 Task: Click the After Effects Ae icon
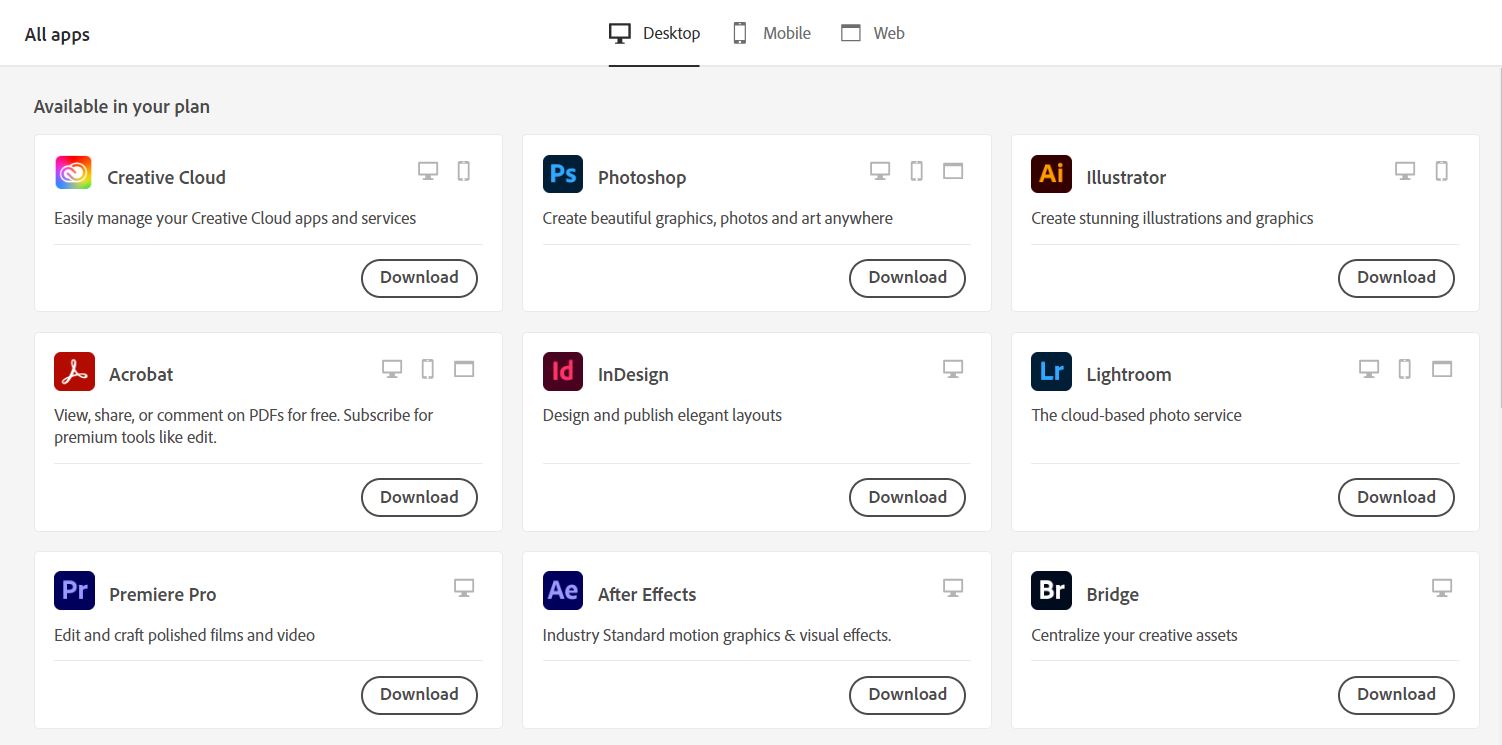tap(562, 591)
